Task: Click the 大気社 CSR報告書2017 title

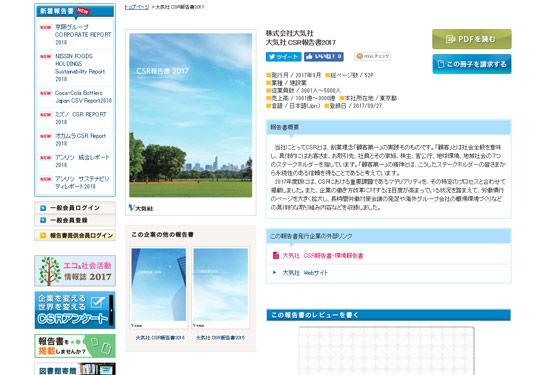Action: (301, 42)
